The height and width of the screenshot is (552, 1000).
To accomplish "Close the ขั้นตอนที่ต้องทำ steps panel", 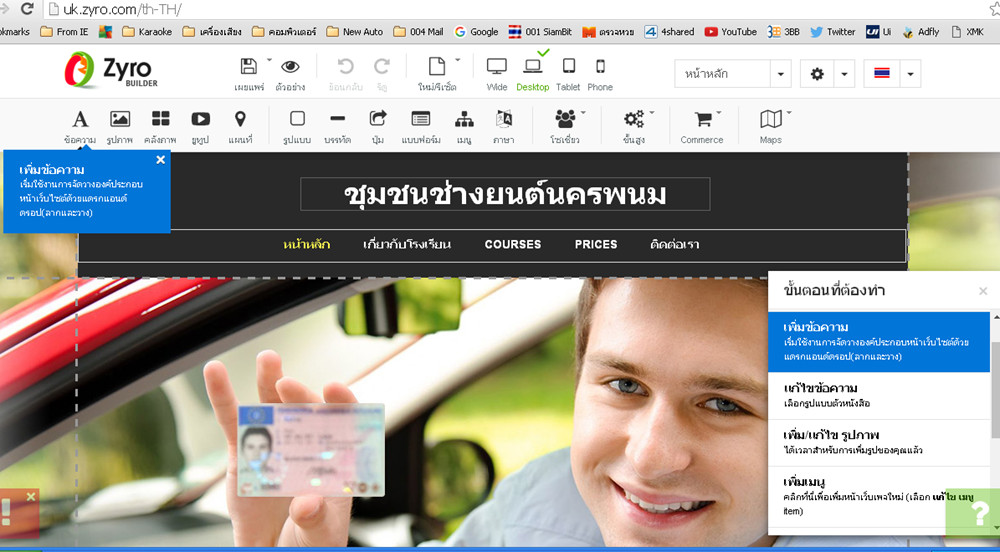I will click(983, 291).
